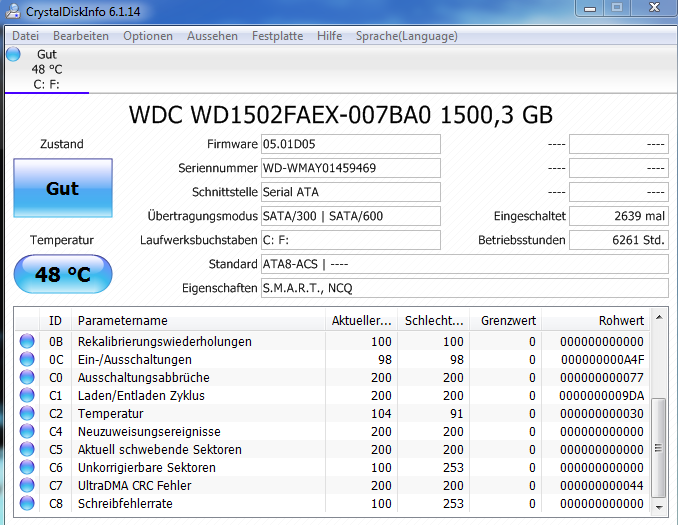Select the C: F: disk tab
This screenshot has height=525, width=678.
[x=47, y=69]
